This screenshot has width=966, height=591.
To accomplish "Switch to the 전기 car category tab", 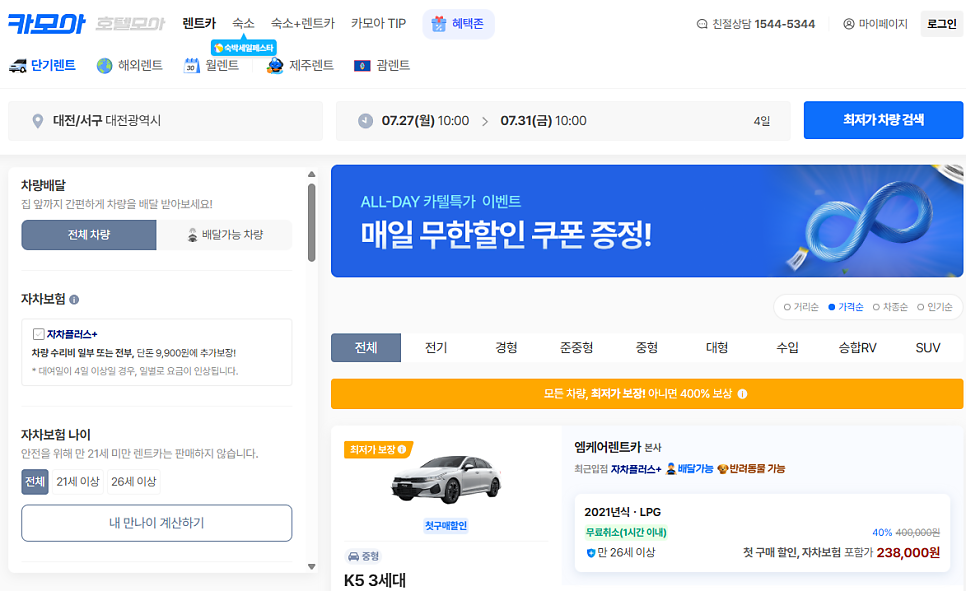I will (x=436, y=348).
